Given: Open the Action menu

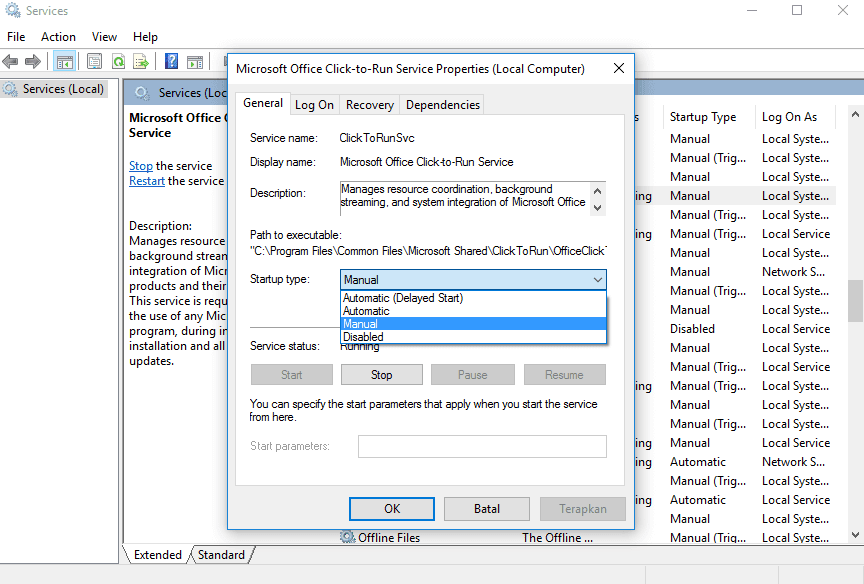Looking at the screenshot, I should (58, 37).
